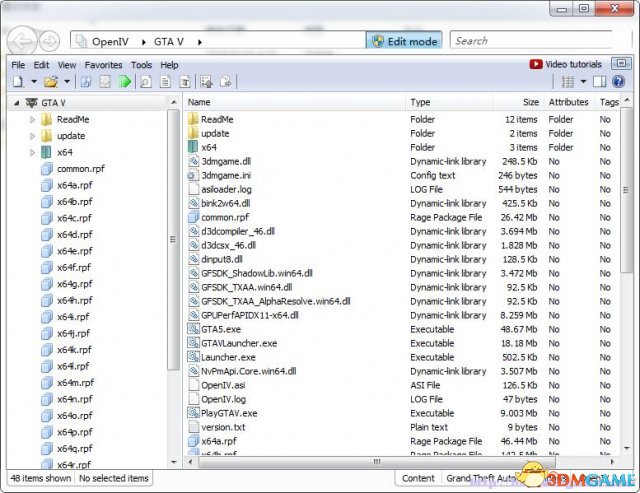
Task: Expand the x64 tree folder
Action: [32, 153]
